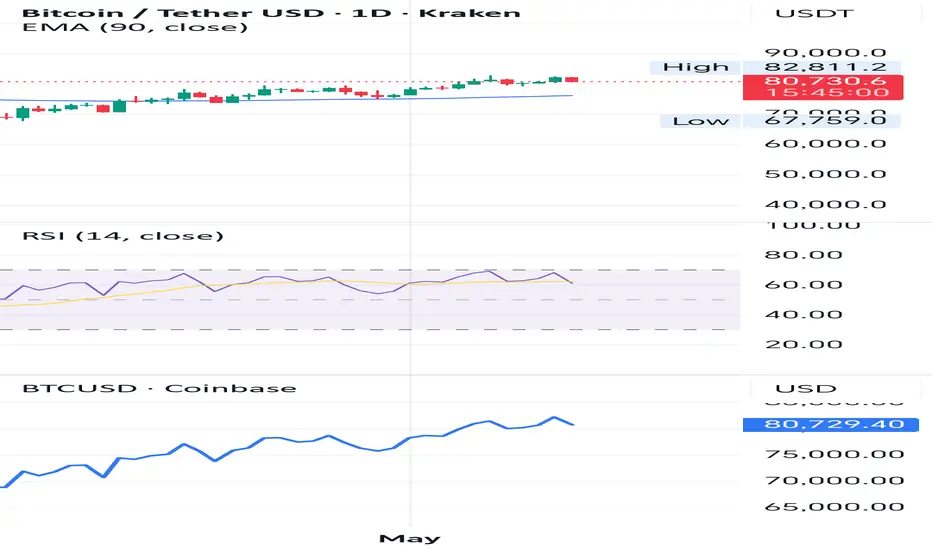Click the May date label on time axis

pos(410,539)
